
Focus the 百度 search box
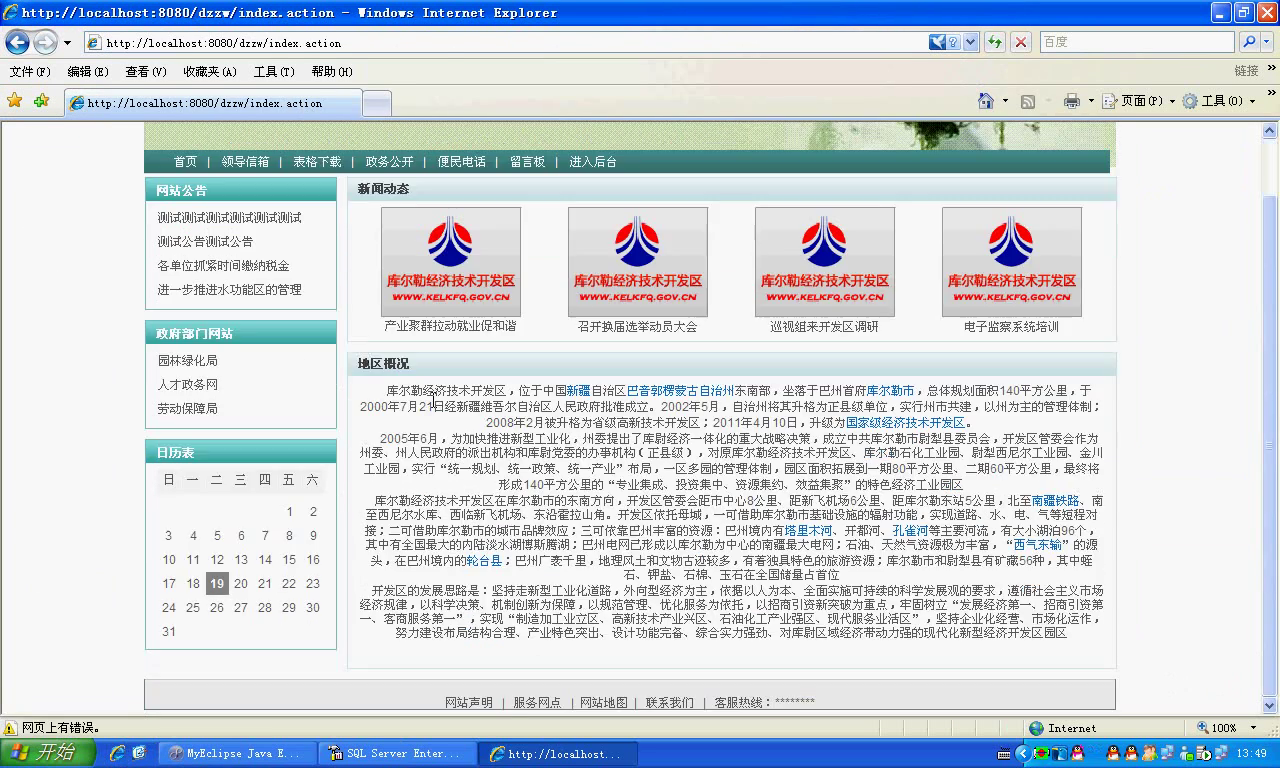(x=1137, y=42)
